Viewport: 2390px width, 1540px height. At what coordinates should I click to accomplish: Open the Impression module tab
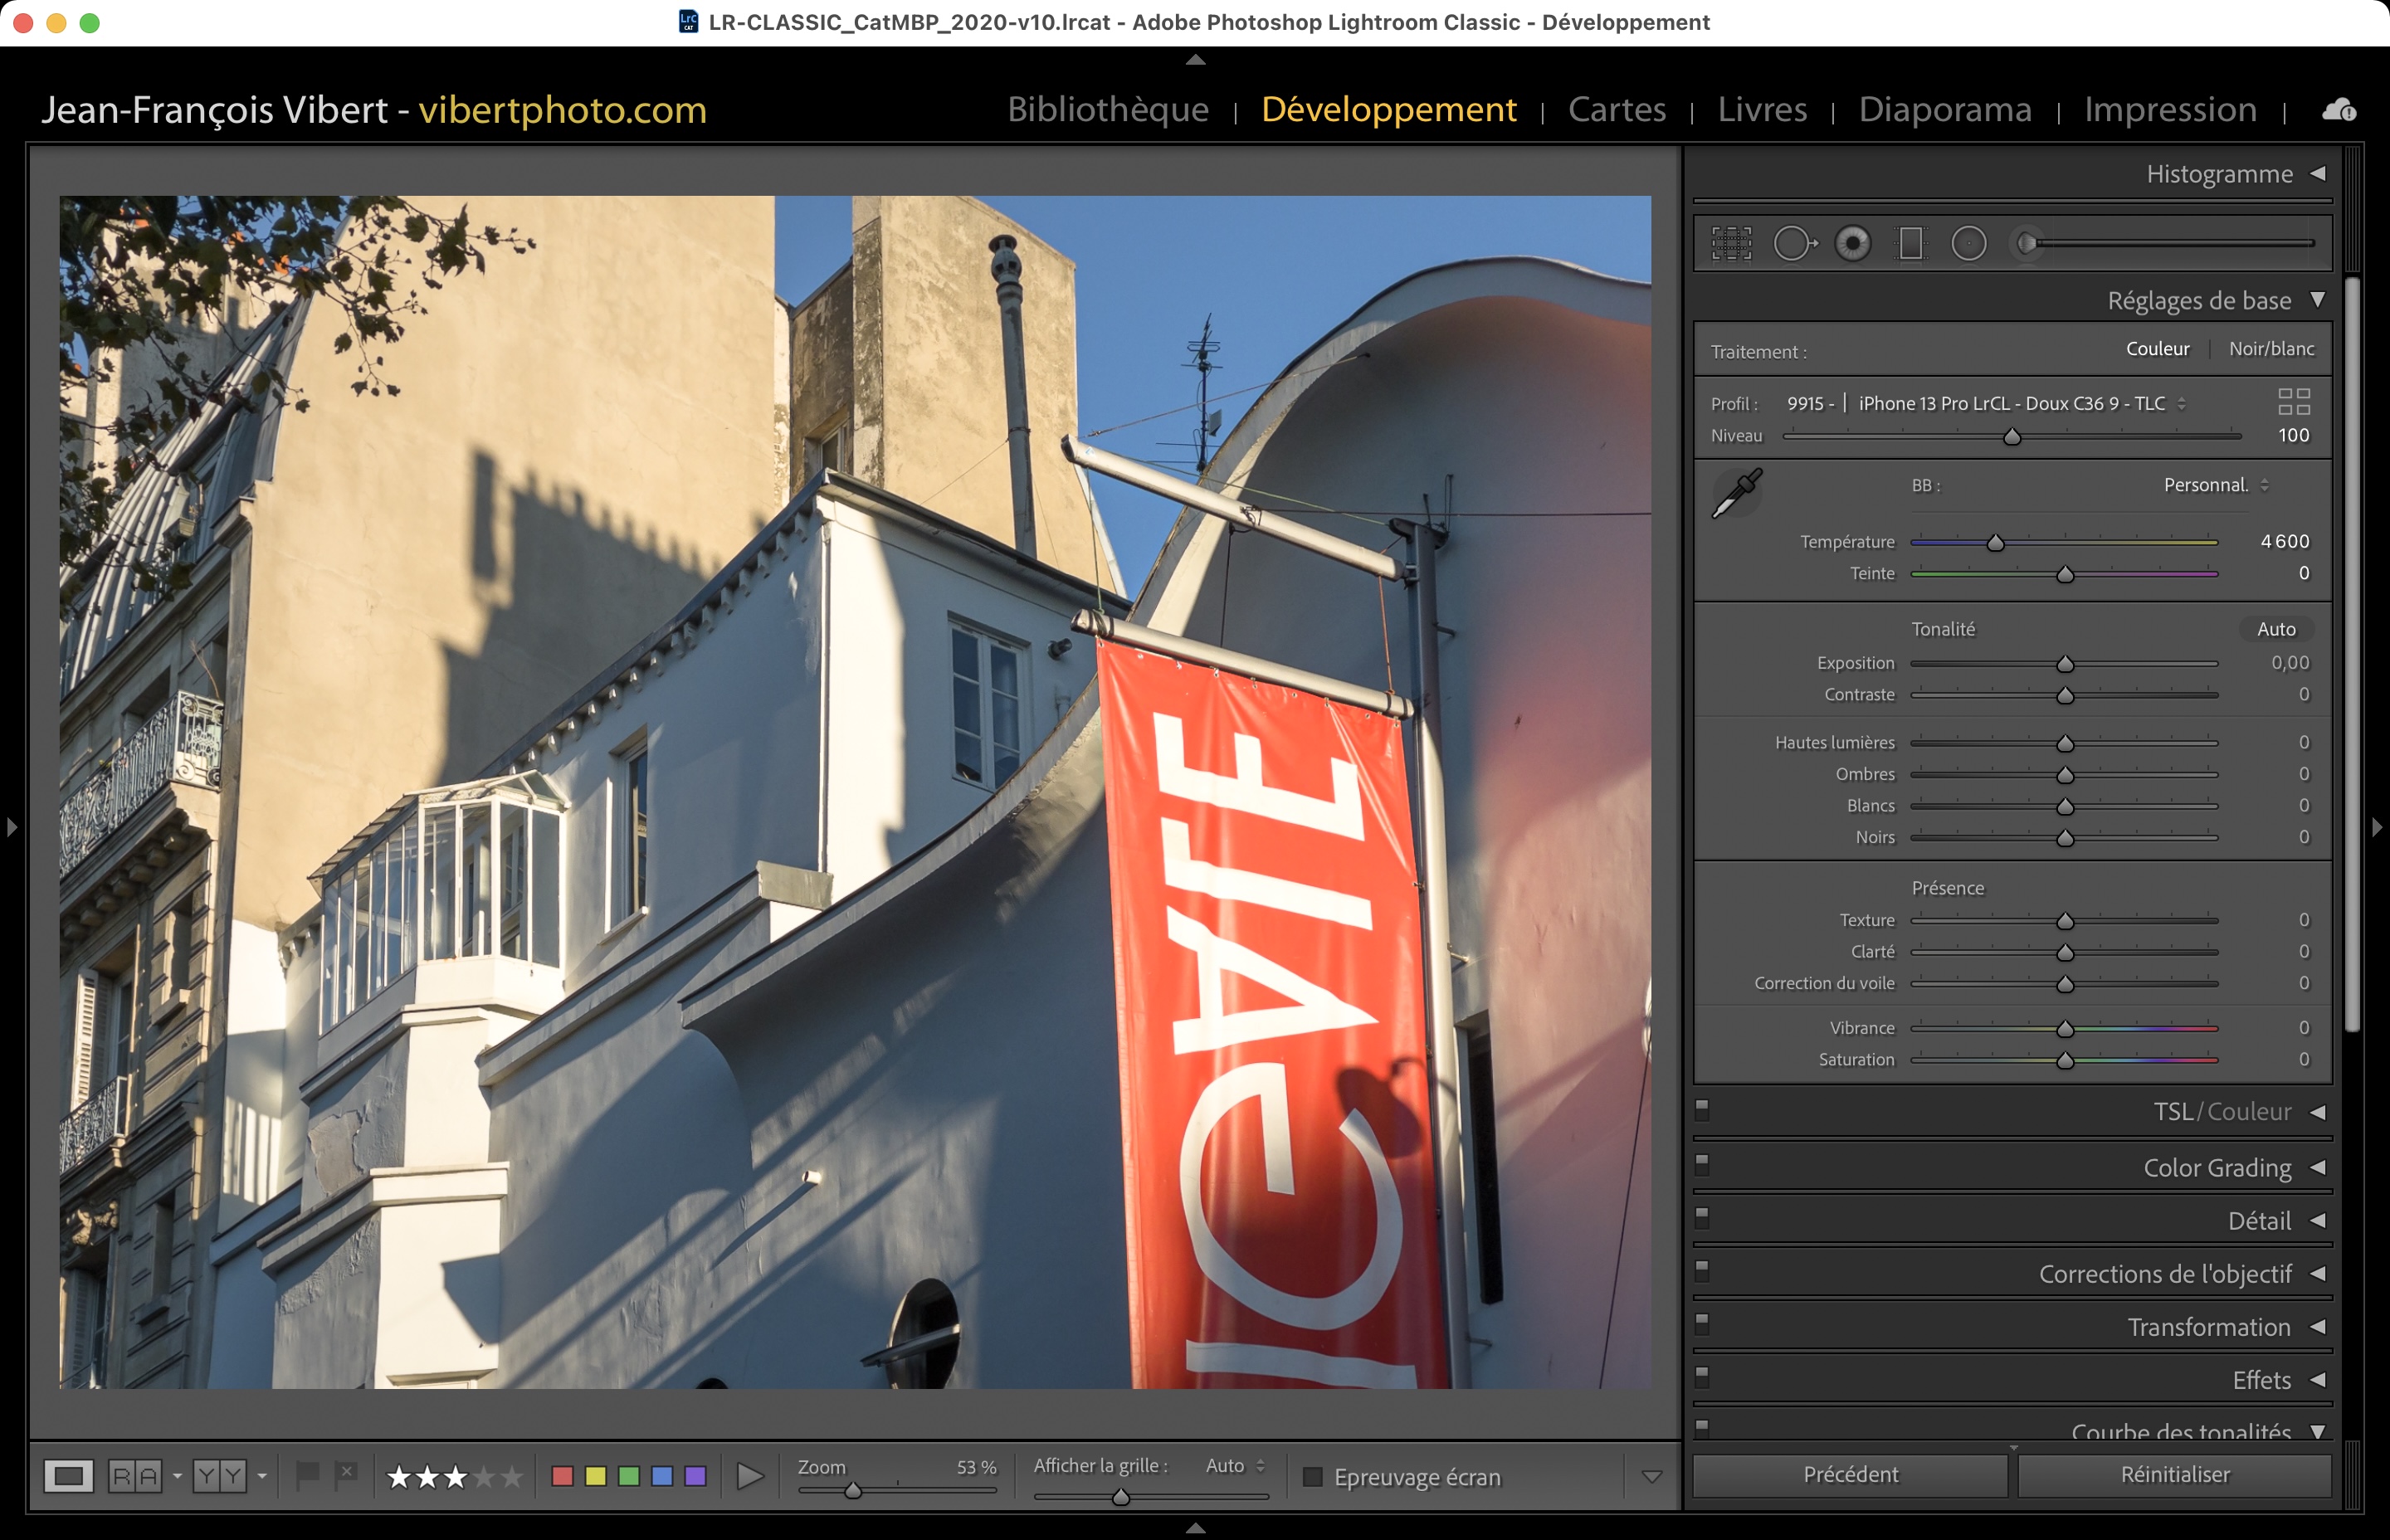click(x=2170, y=109)
